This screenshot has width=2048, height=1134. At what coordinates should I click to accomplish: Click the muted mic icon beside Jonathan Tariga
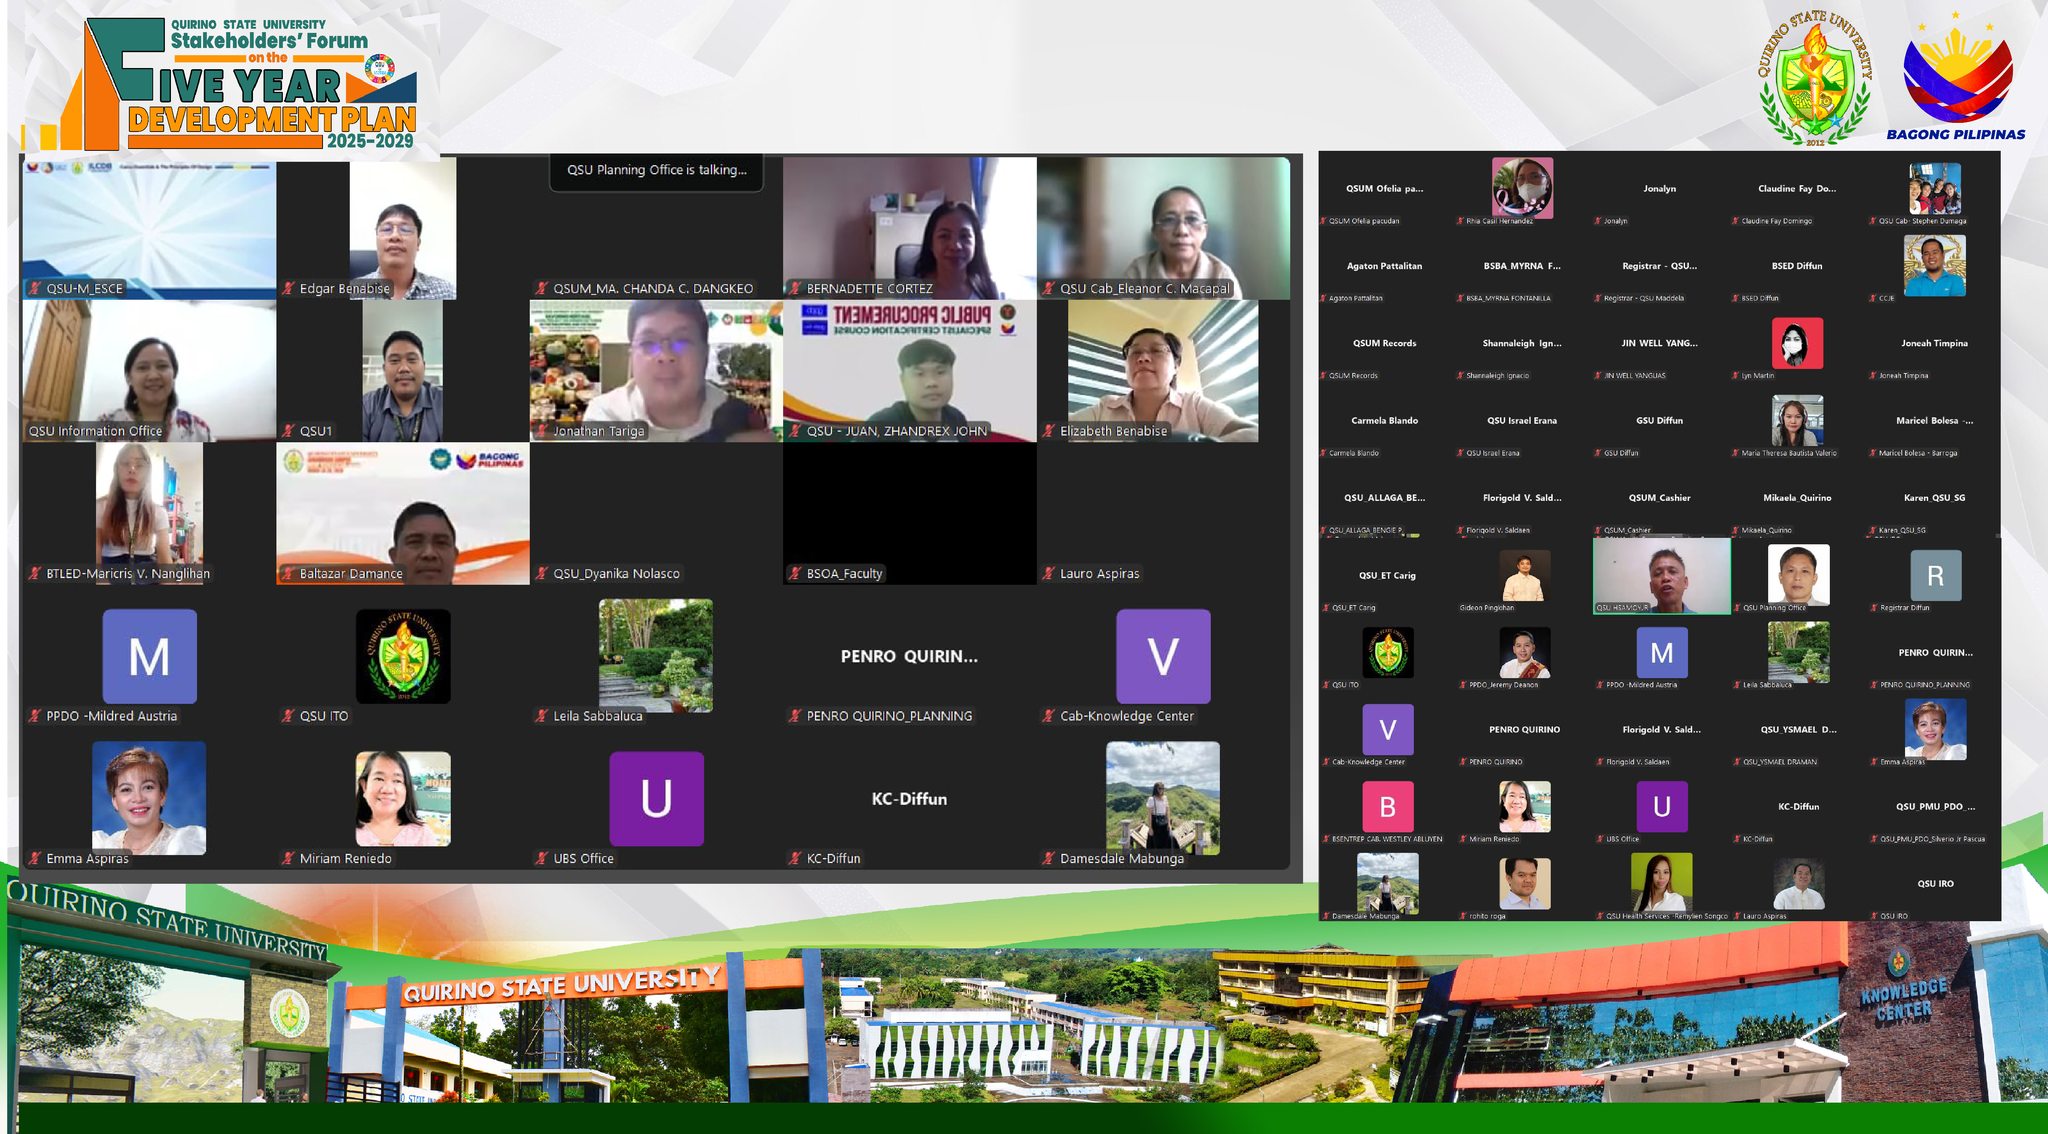[542, 431]
